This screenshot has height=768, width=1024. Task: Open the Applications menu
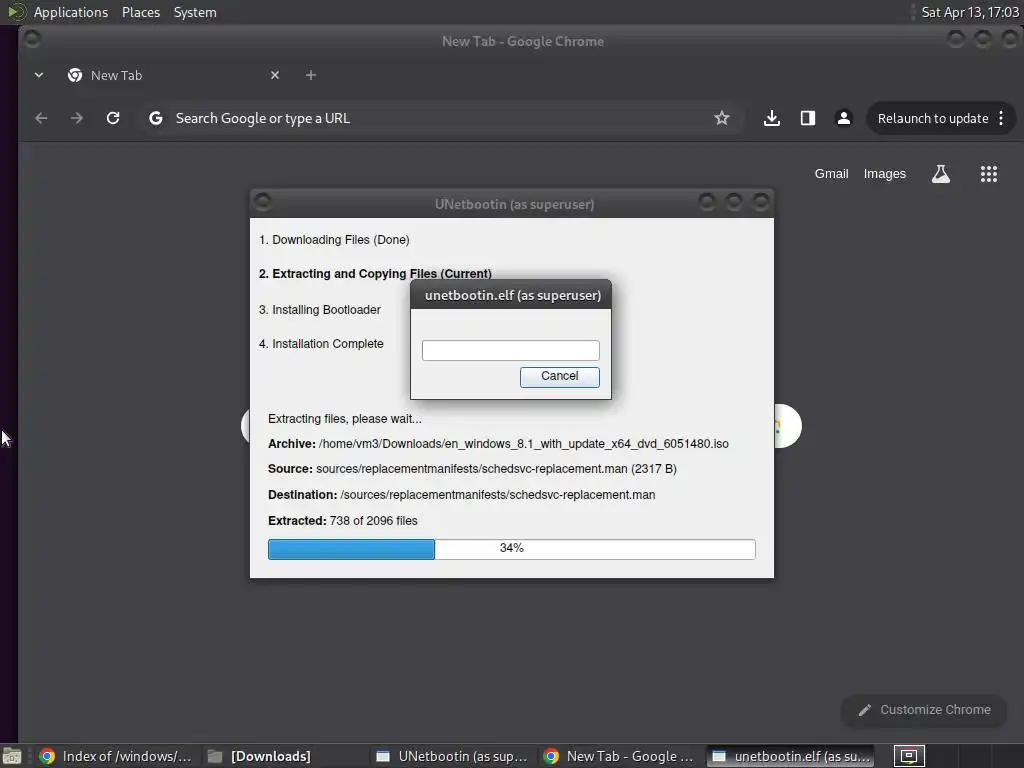pyautogui.click(x=71, y=12)
